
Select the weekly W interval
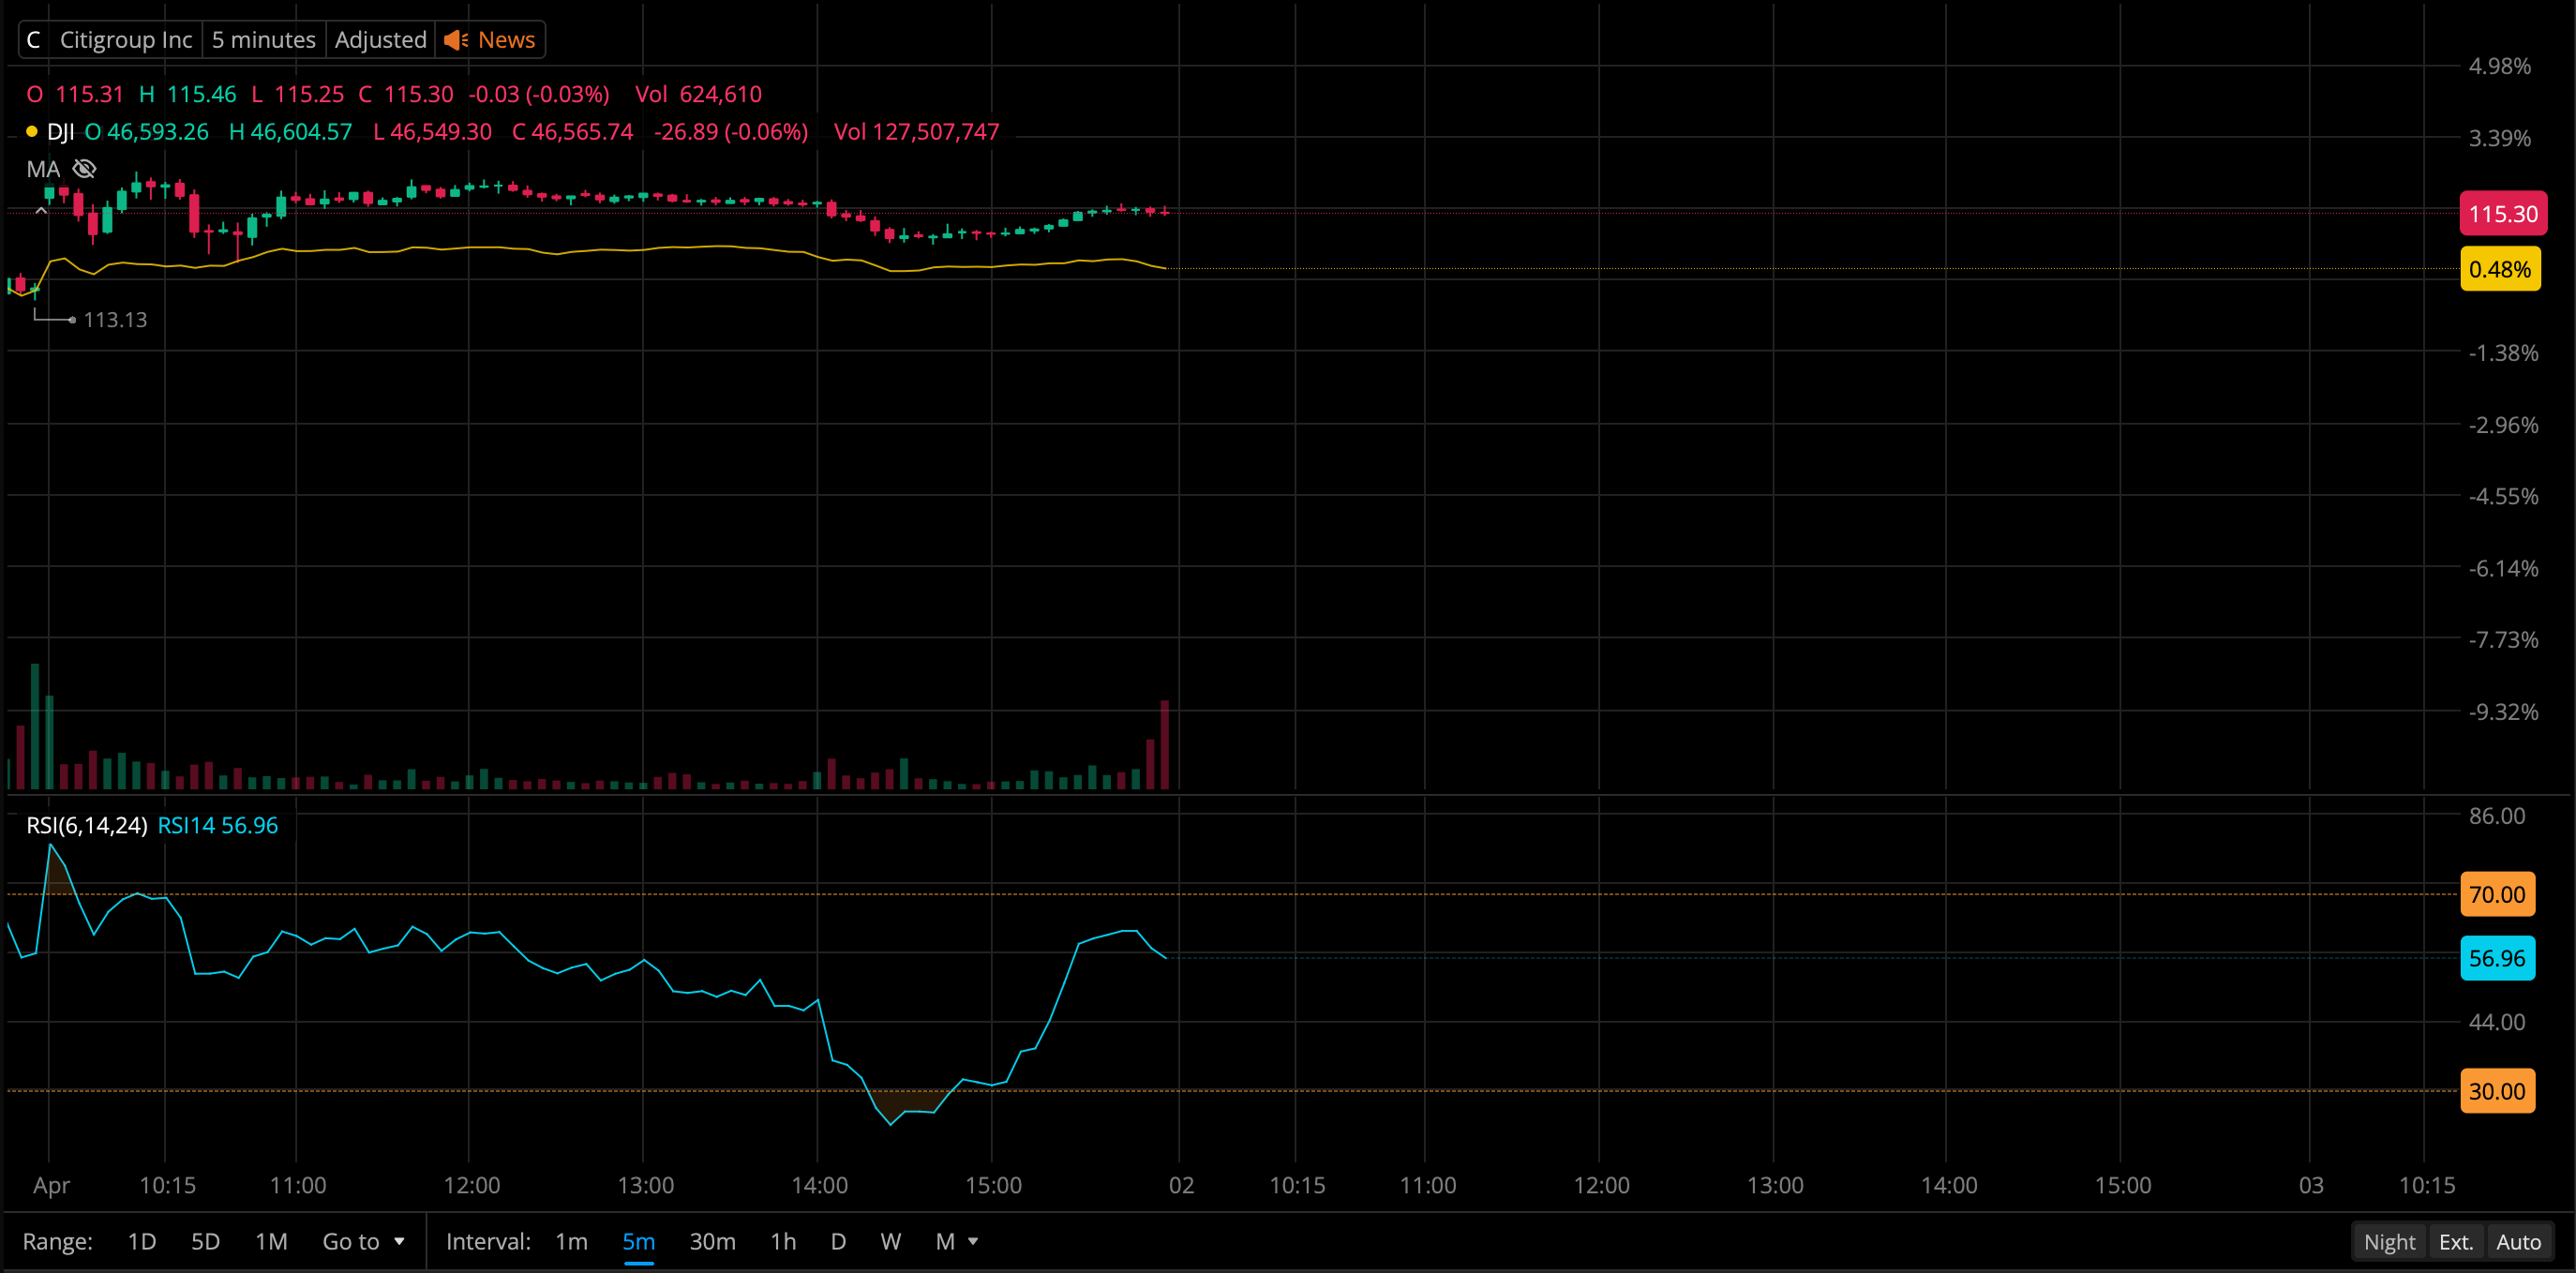tap(890, 1241)
